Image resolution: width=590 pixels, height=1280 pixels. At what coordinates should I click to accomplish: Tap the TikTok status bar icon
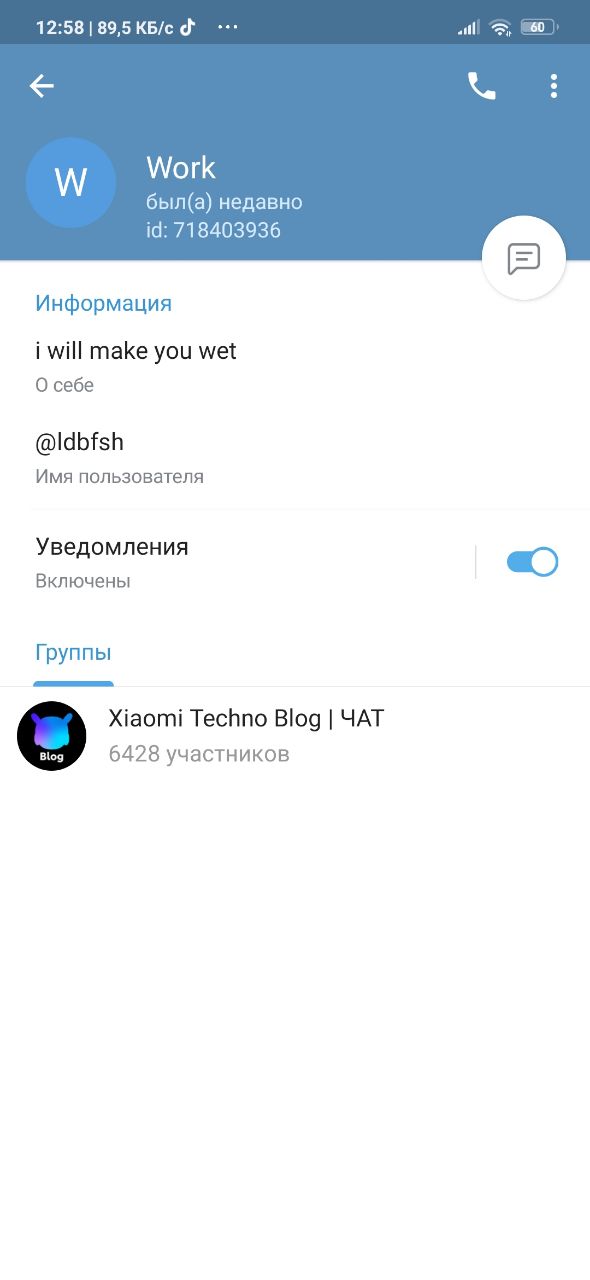187,27
